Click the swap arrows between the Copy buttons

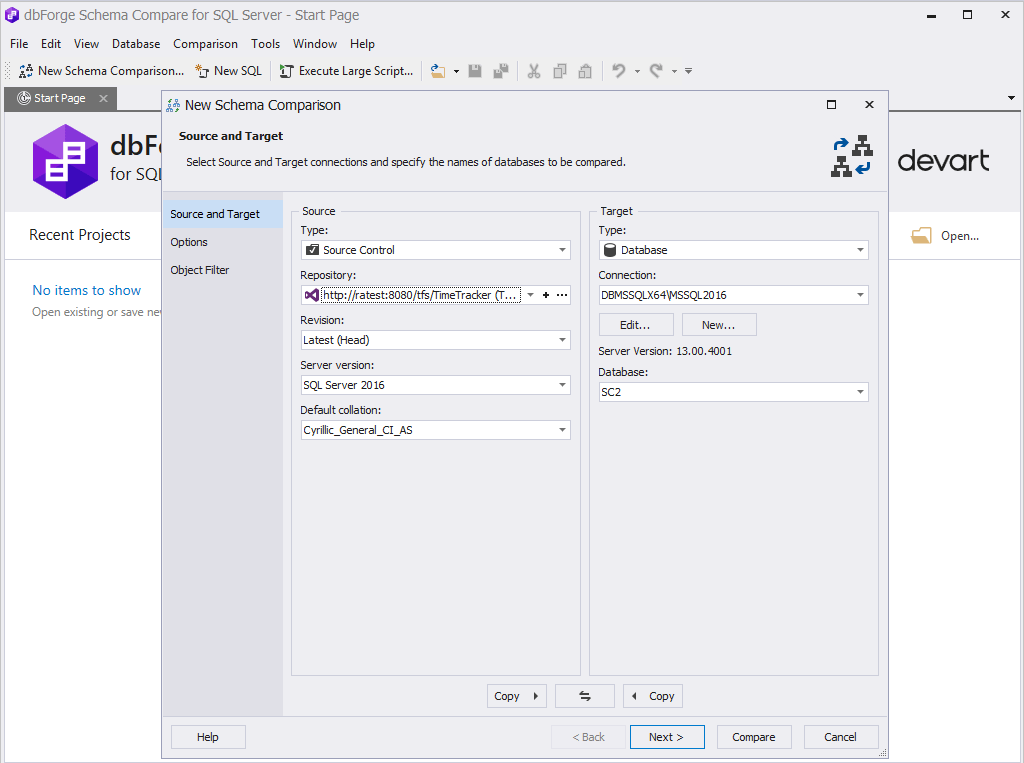point(584,696)
